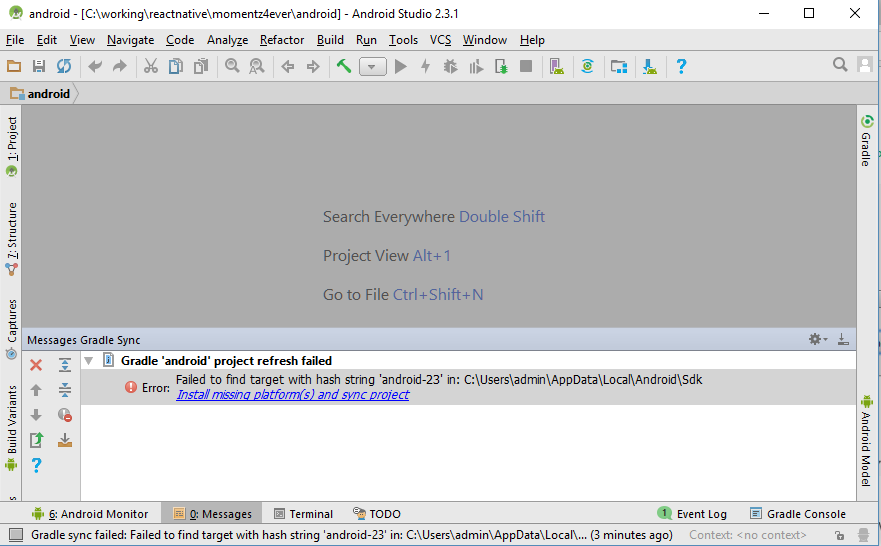Viewport: 881px width, 546px height.
Task: Open the VCS menu
Action: 440,40
